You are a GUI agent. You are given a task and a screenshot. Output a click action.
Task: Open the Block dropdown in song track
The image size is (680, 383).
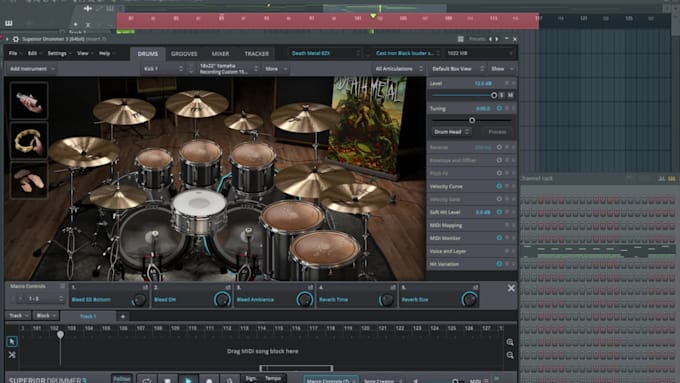tap(46, 316)
